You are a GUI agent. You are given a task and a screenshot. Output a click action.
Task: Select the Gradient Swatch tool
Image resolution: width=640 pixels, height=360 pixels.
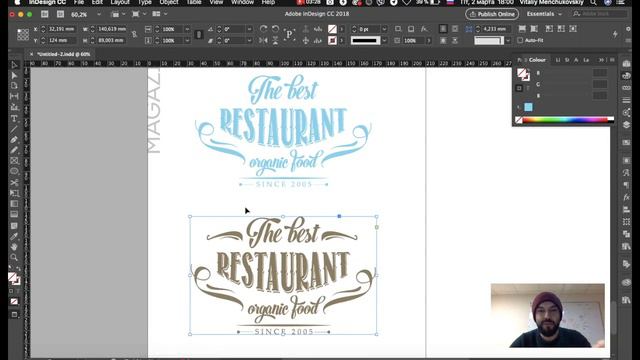[14, 204]
